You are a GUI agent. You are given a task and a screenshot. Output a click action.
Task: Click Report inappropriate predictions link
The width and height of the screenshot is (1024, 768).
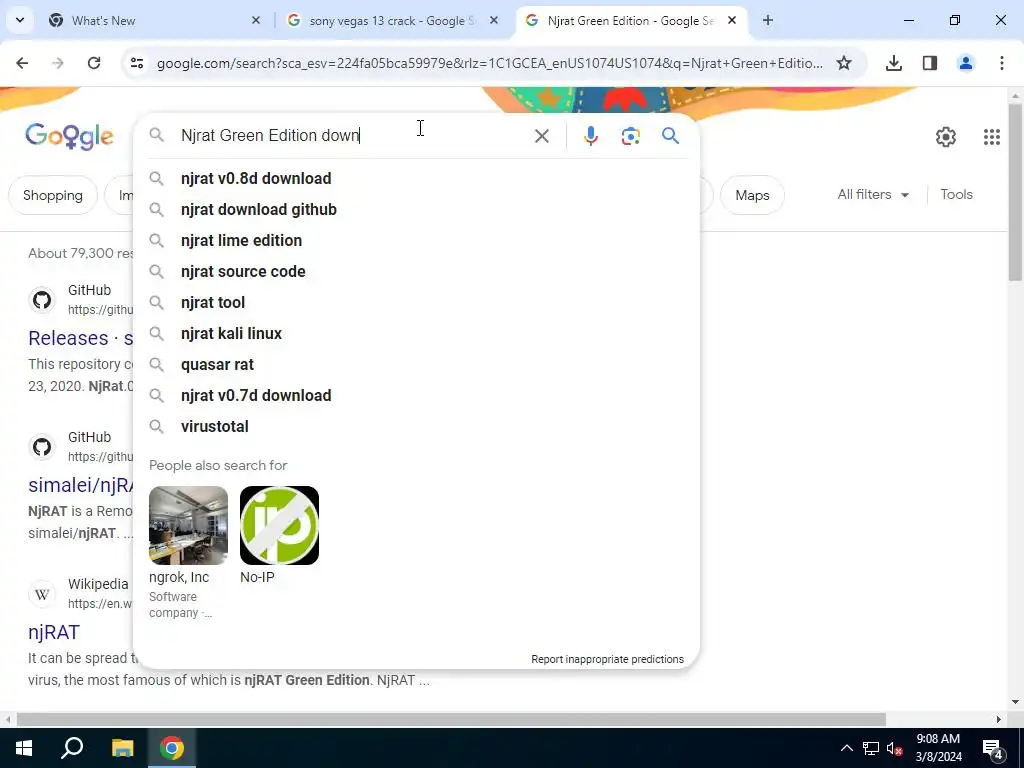pyautogui.click(x=607, y=660)
